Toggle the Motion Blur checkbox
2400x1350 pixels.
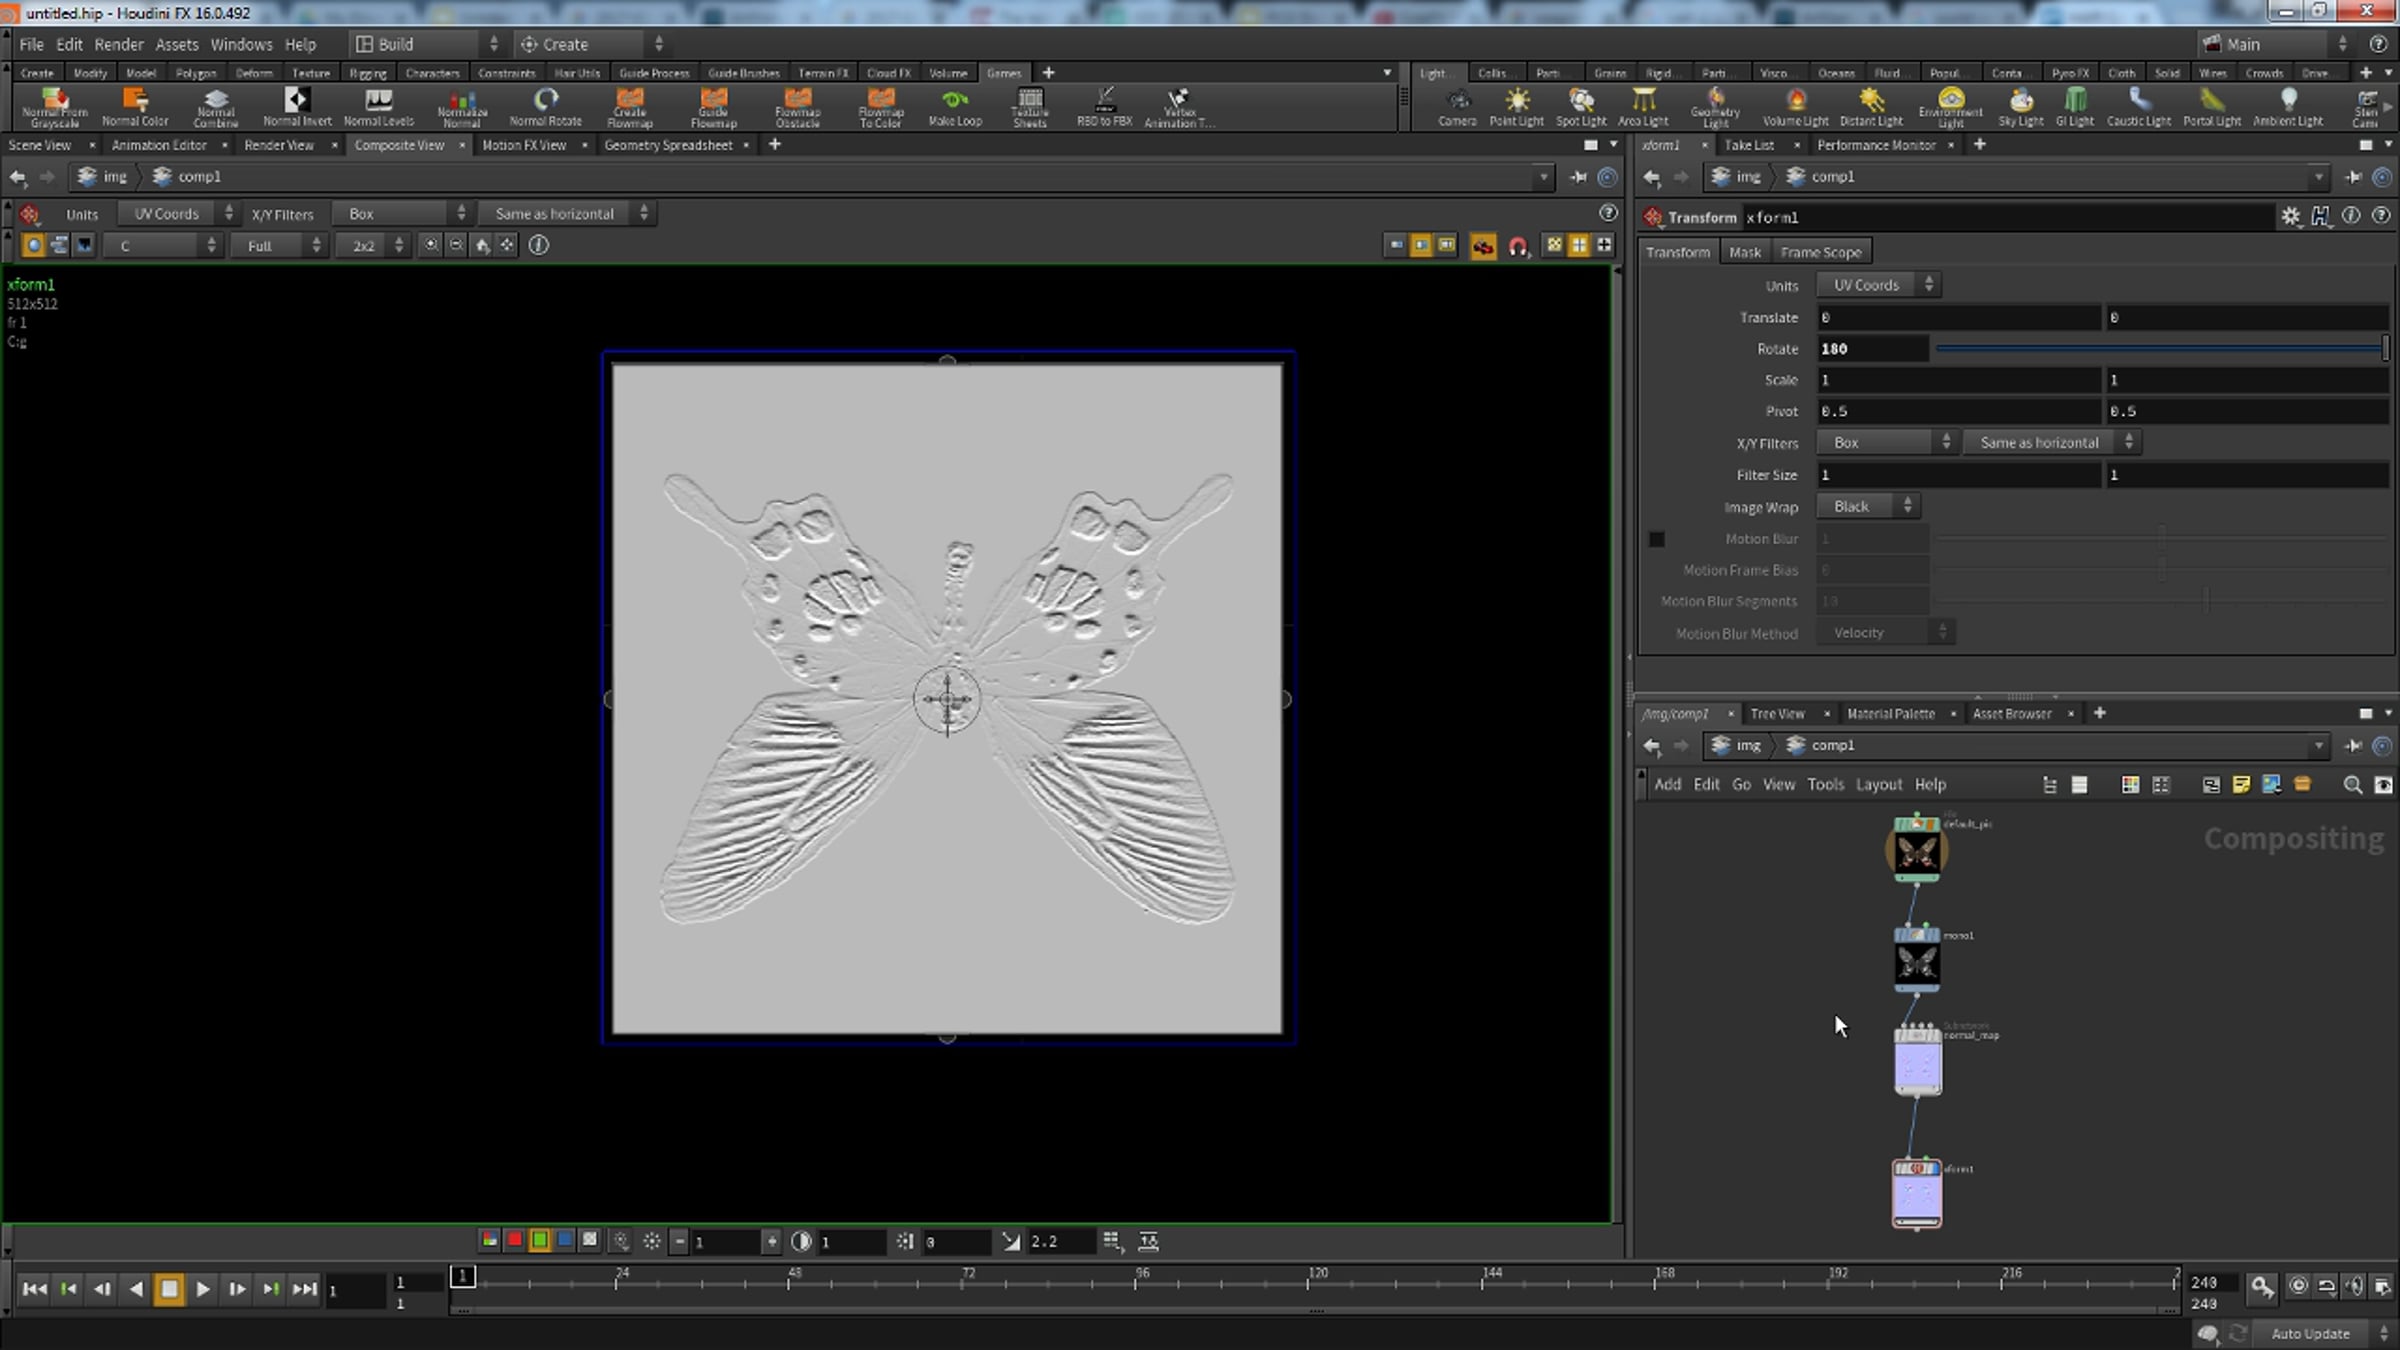point(1657,539)
